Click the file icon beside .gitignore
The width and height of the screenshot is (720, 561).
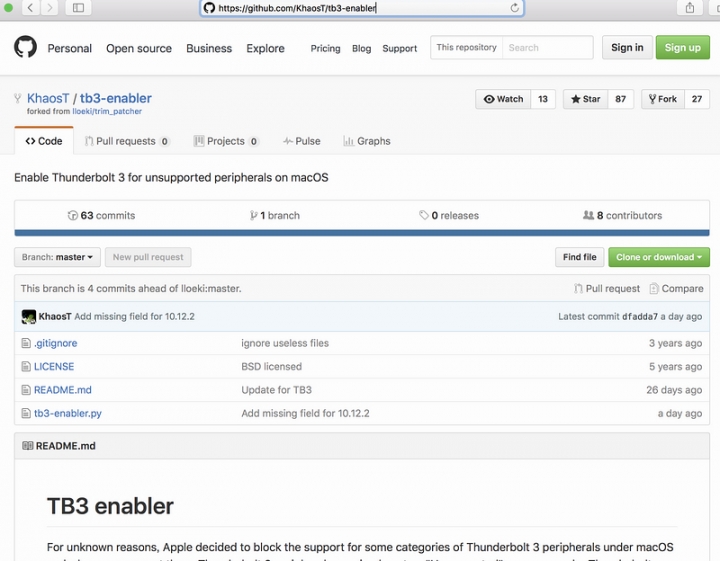(x=26, y=343)
